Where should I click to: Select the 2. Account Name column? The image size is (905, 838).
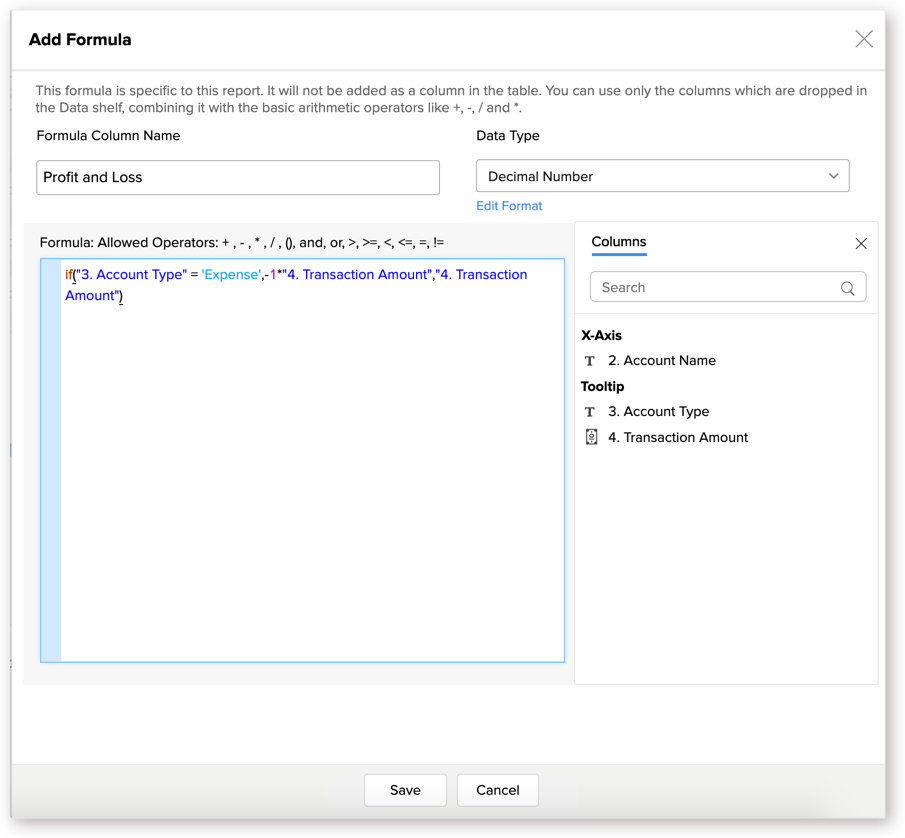(x=661, y=361)
